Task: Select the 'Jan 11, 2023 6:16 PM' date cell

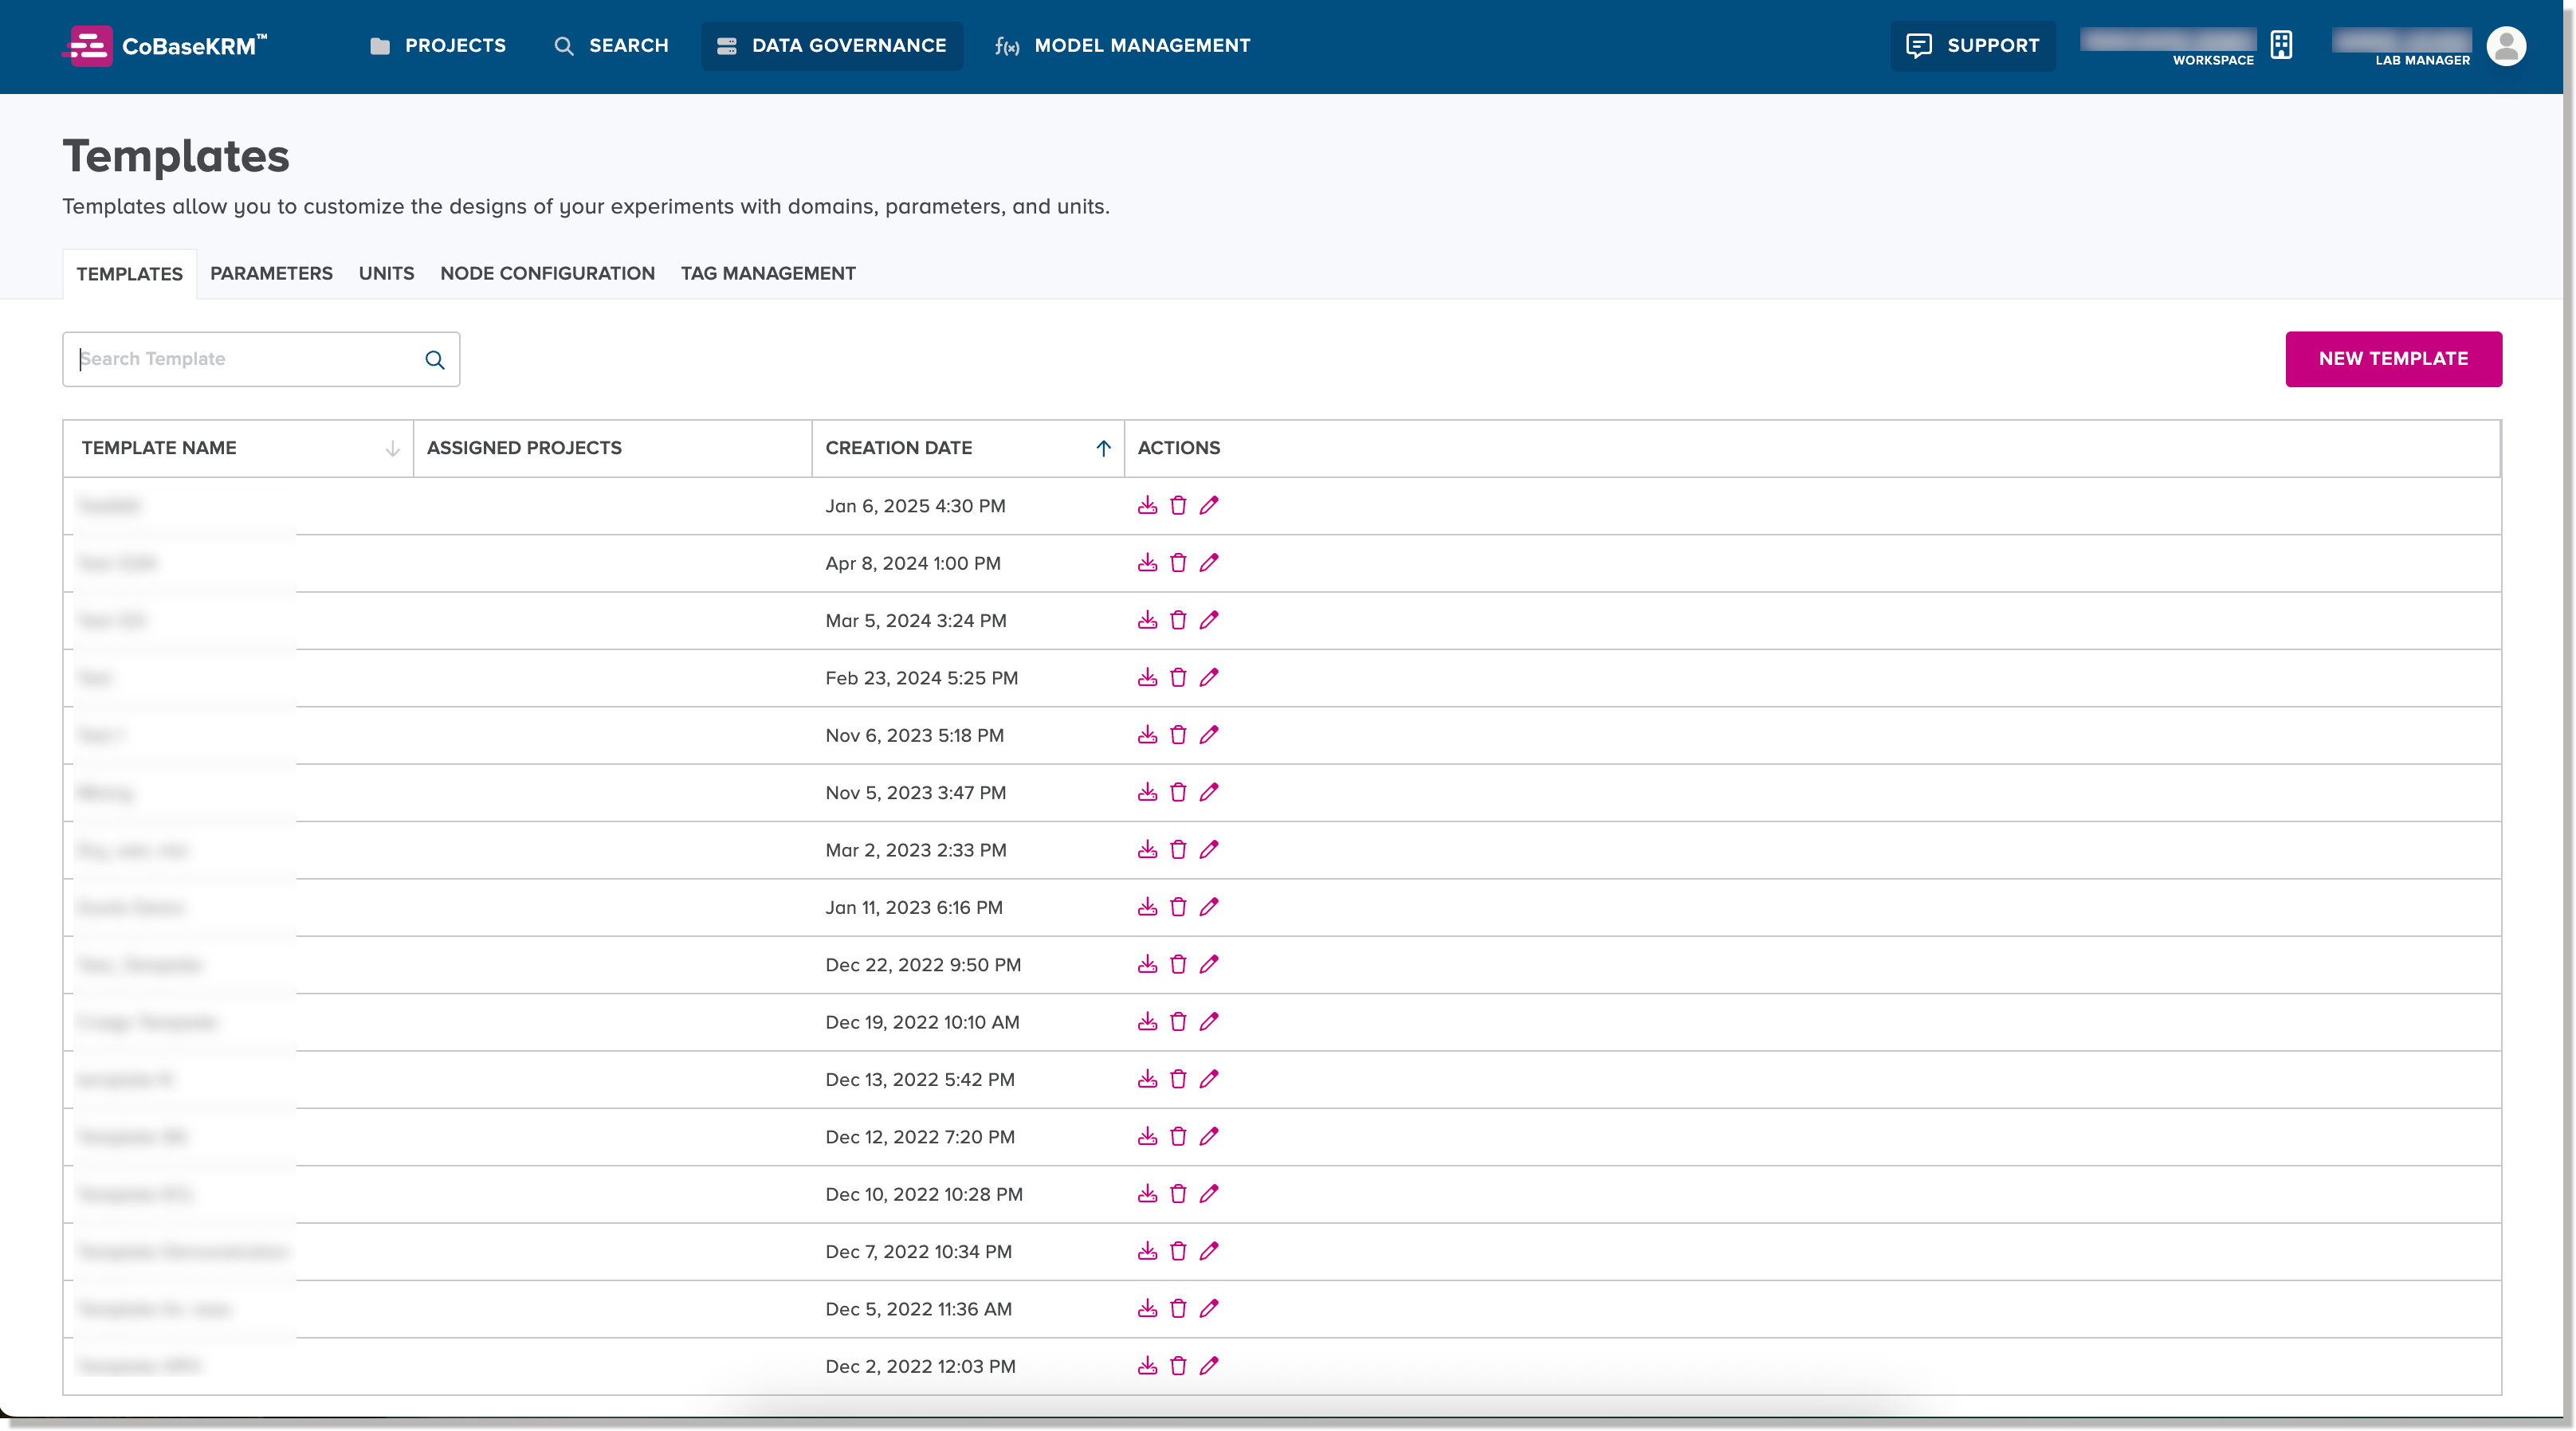Action: click(913, 907)
